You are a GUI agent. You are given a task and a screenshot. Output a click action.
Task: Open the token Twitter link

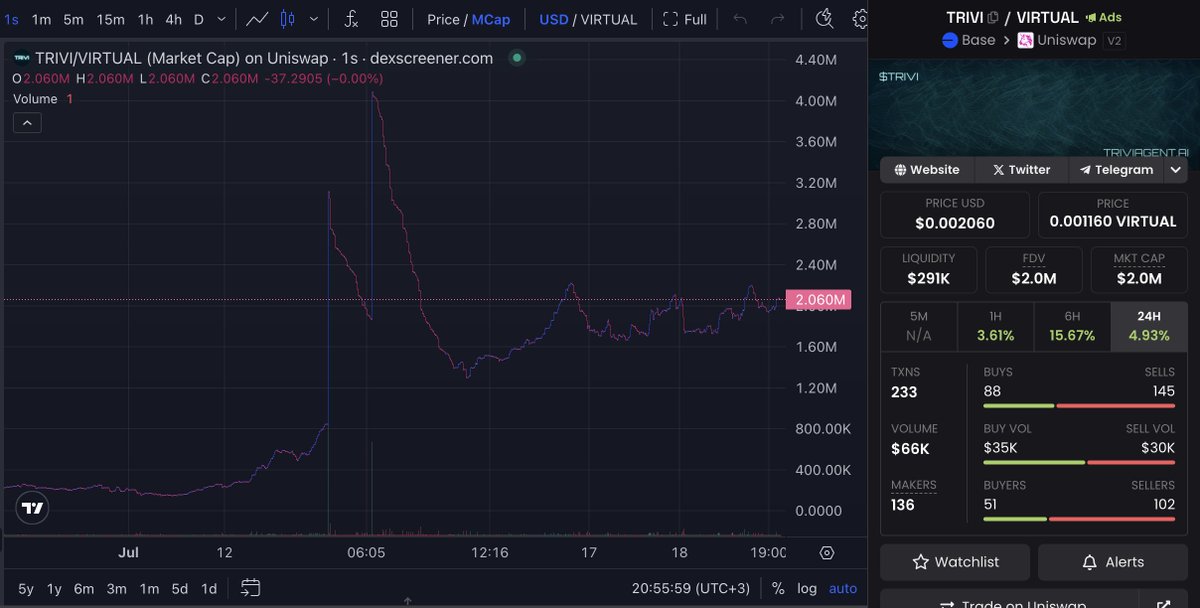tap(1021, 170)
